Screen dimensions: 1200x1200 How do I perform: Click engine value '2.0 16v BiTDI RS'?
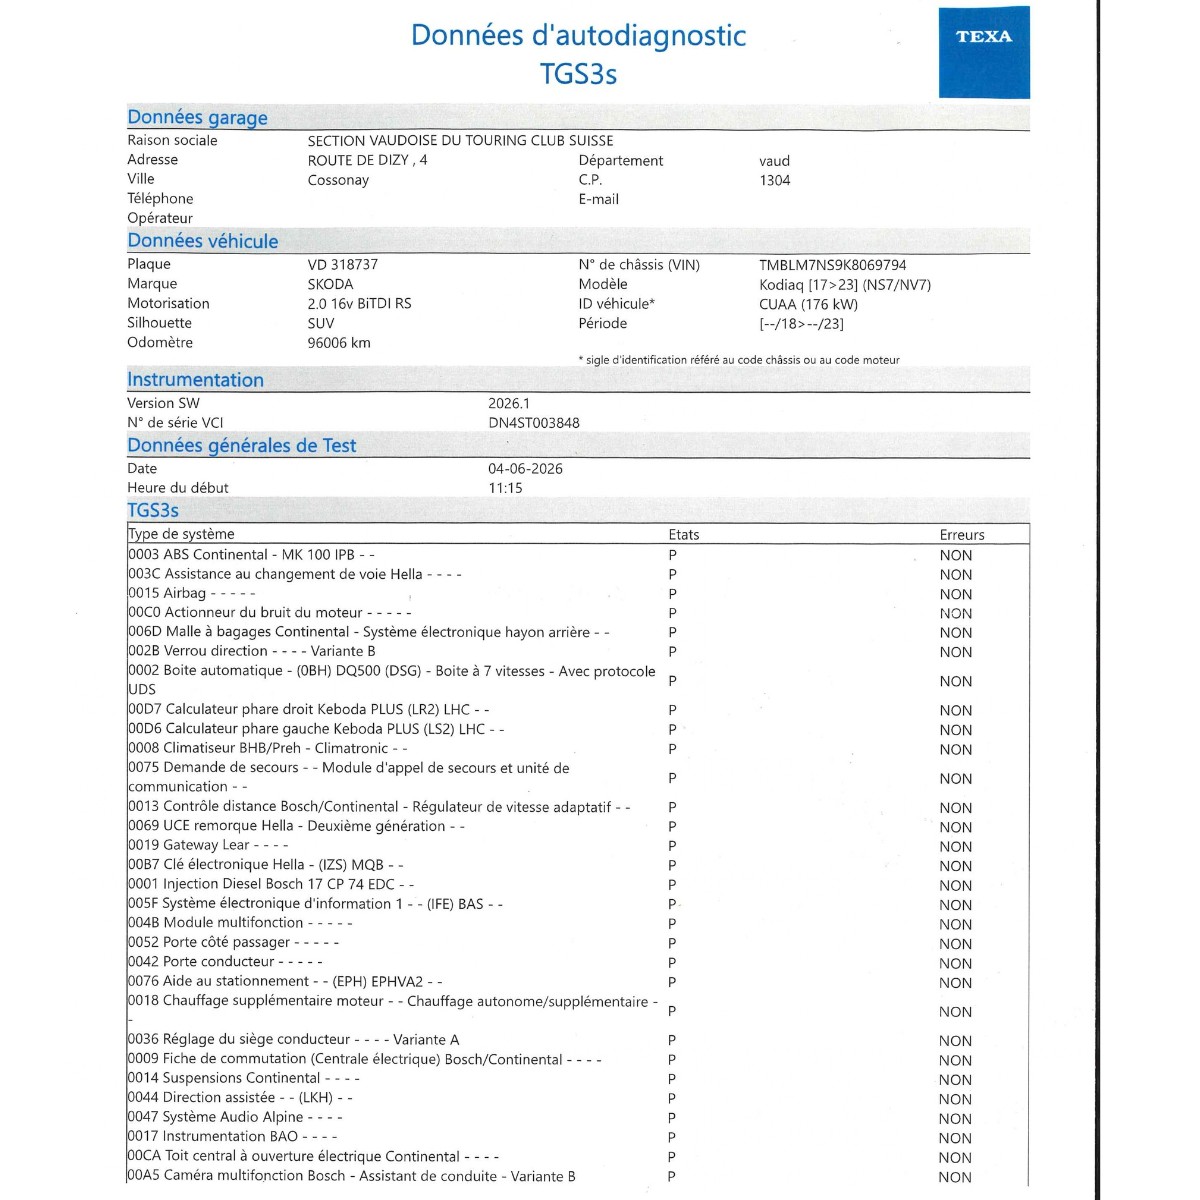coord(359,303)
